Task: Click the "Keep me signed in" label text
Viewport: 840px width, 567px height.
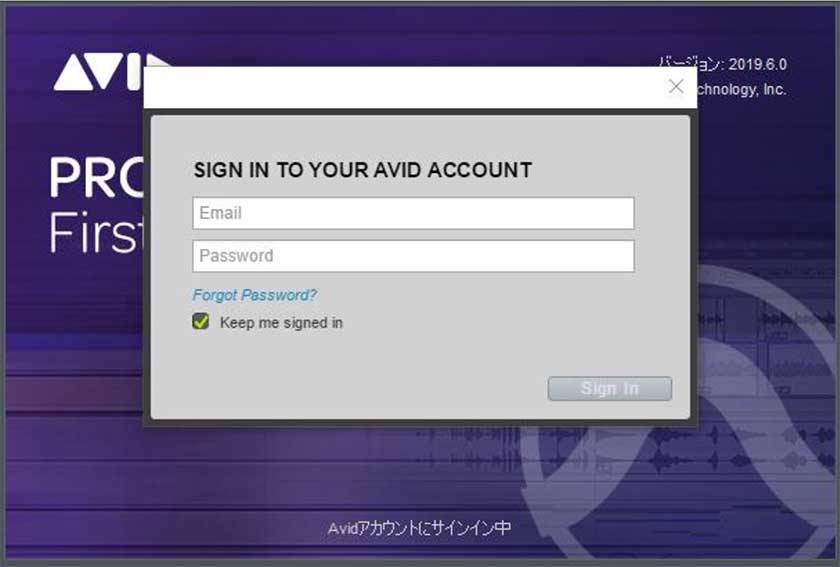Action: [281, 323]
